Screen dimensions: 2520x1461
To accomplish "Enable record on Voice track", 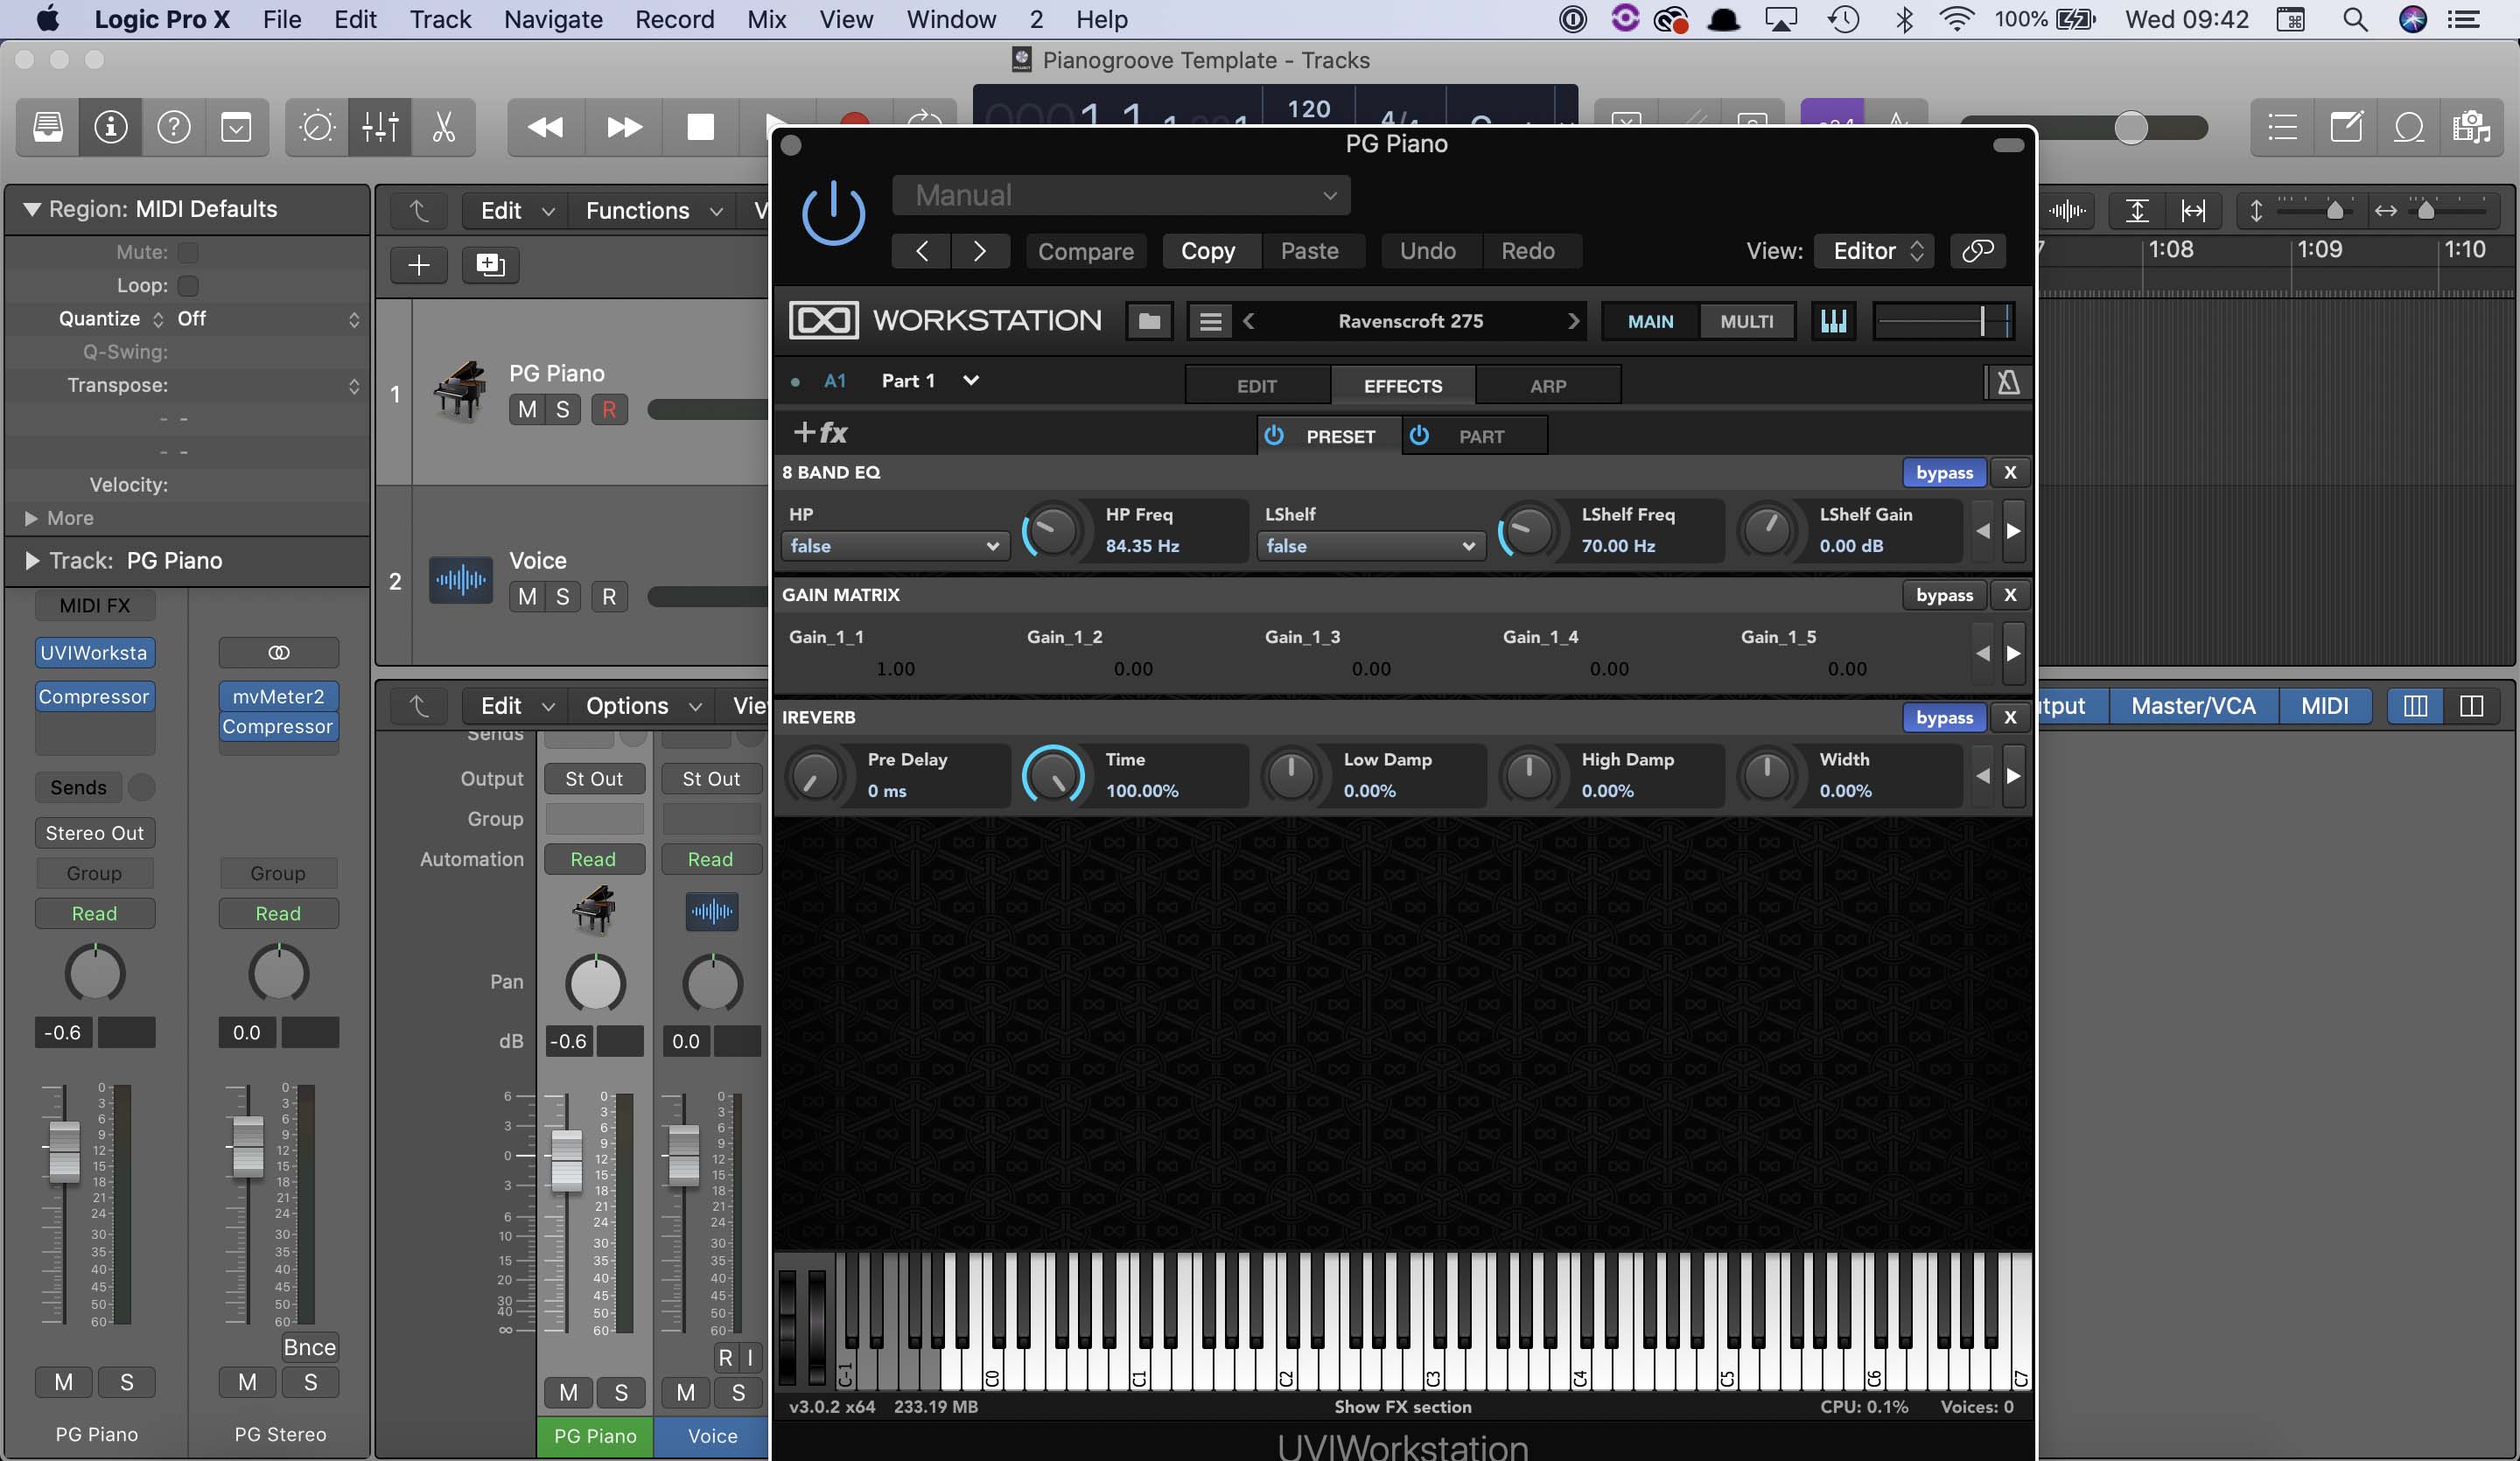I will 609,597.
